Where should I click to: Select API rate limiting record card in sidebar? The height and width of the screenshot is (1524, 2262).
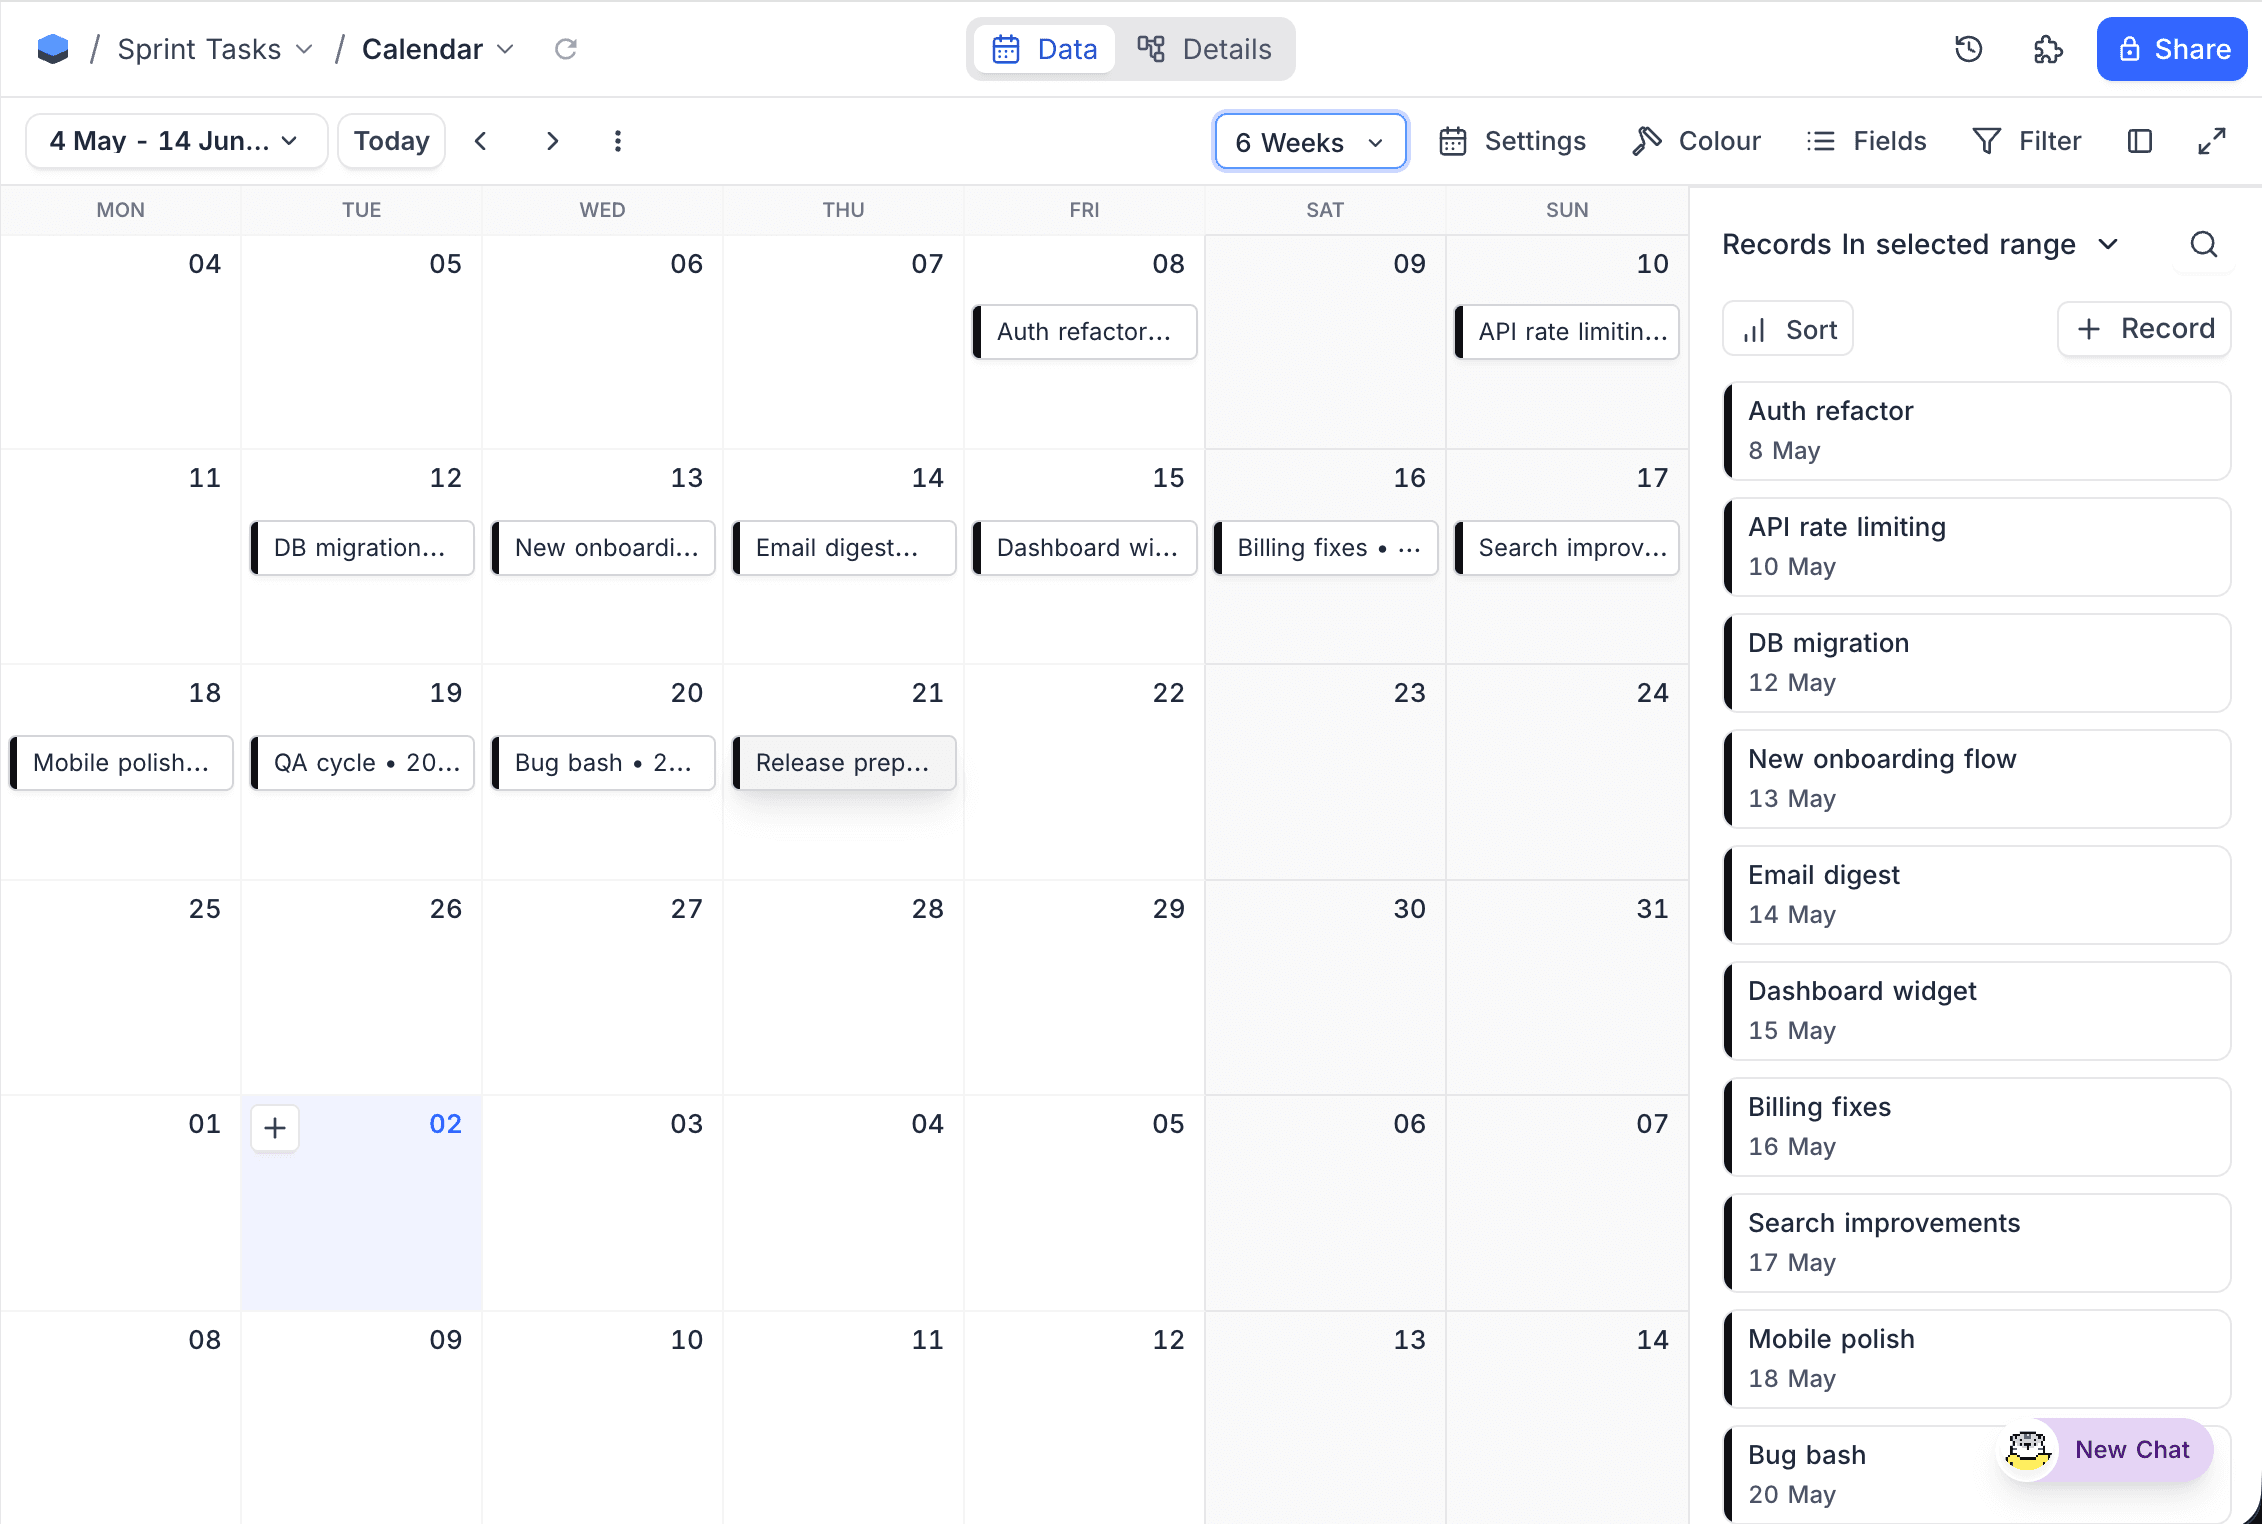tap(1977, 547)
